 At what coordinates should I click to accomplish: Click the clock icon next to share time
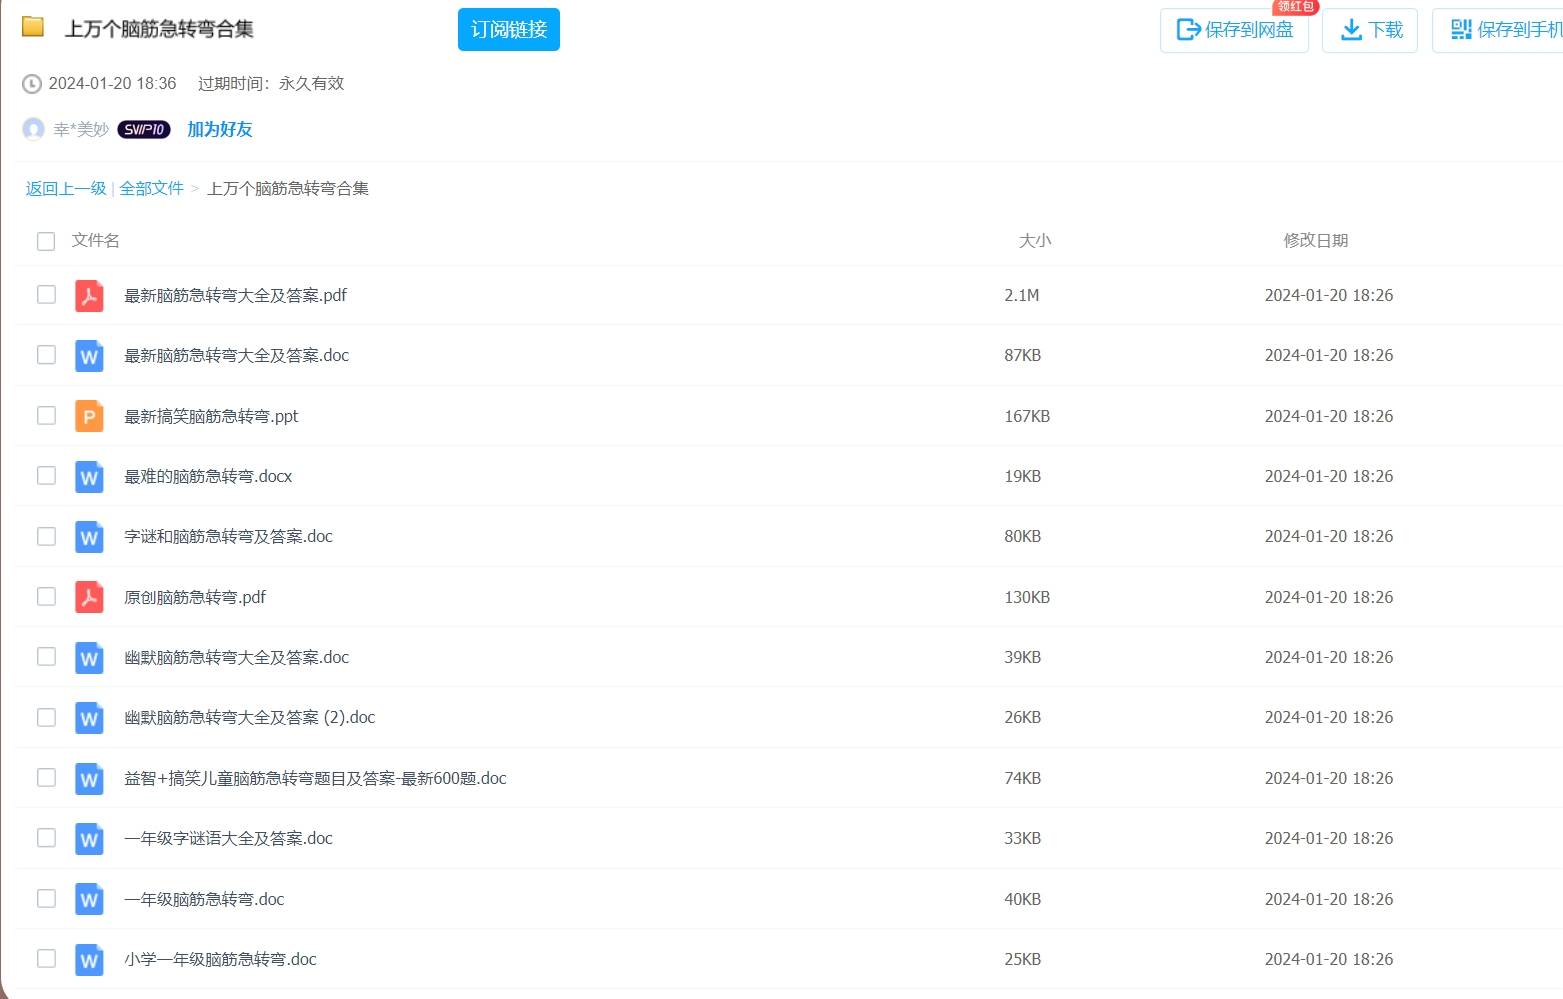coord(32,84)
